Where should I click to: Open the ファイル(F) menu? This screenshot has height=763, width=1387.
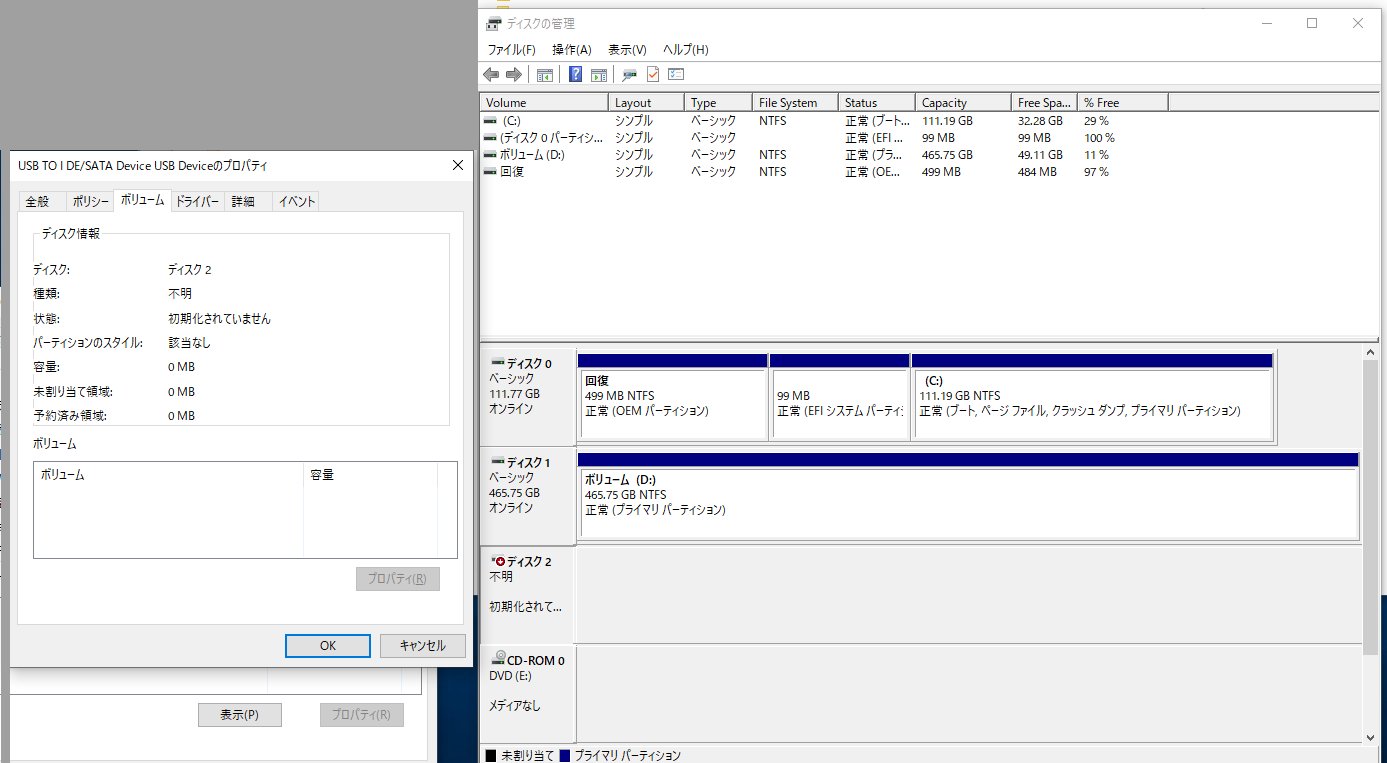[511, 50]
